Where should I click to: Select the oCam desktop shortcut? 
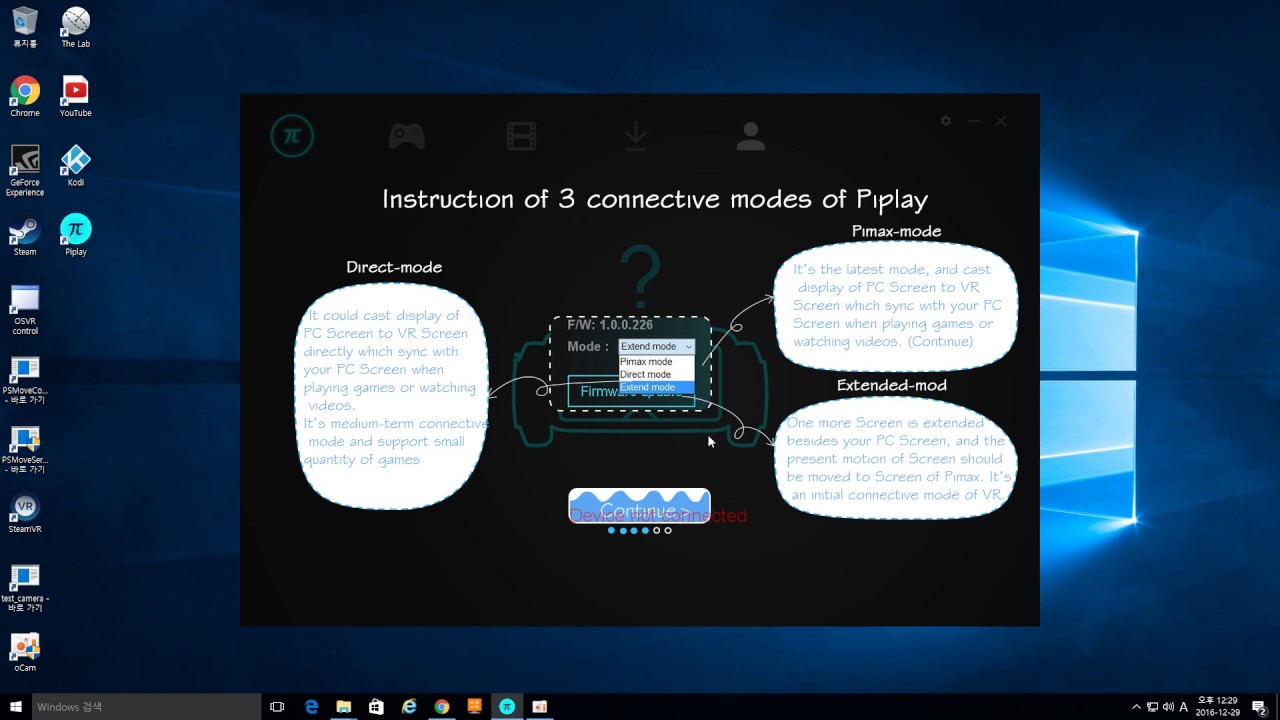click(25, 653)
